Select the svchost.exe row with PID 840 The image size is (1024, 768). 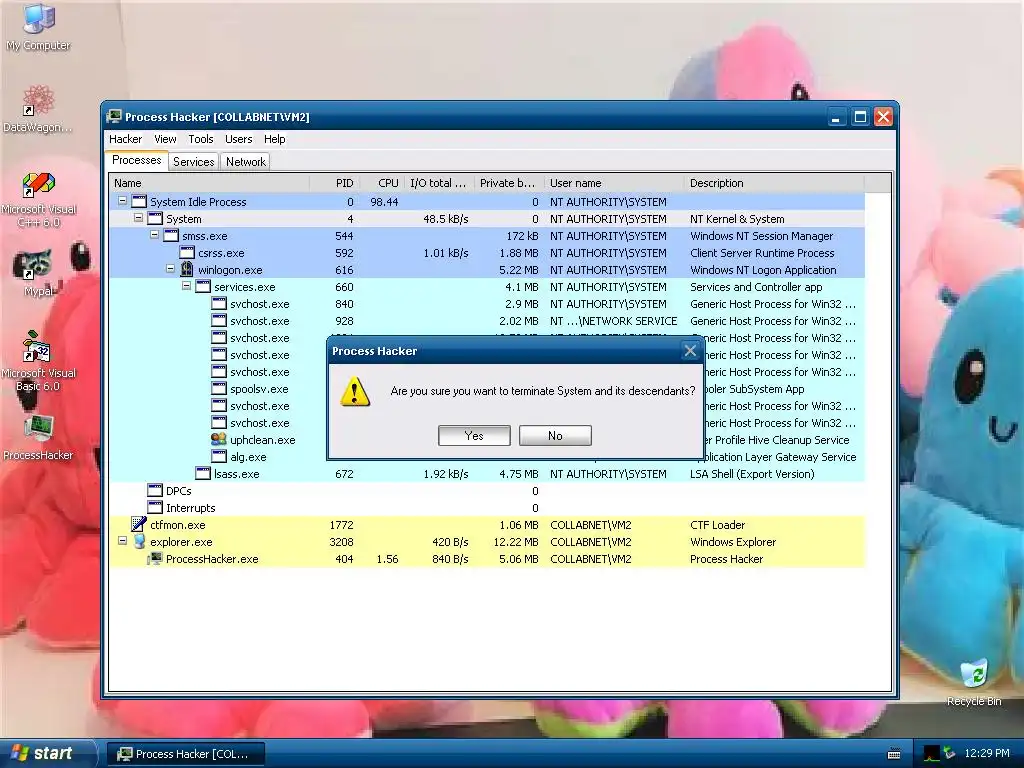coord(487,304)
